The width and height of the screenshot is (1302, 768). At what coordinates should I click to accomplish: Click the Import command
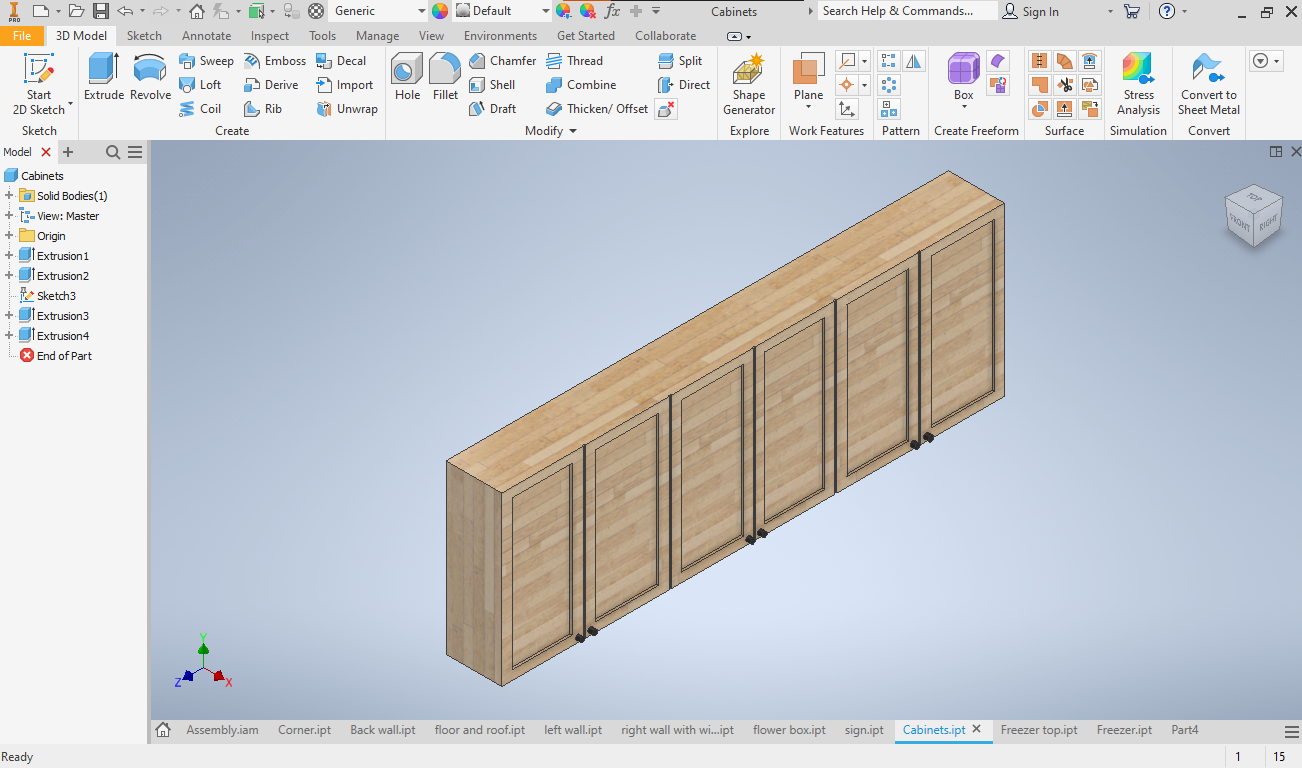[x=344, y=85]
